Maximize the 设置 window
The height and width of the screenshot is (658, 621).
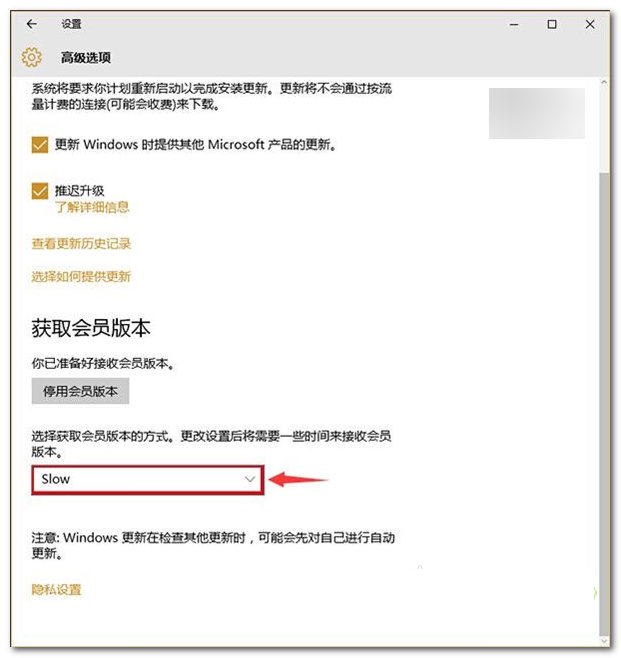552,24
